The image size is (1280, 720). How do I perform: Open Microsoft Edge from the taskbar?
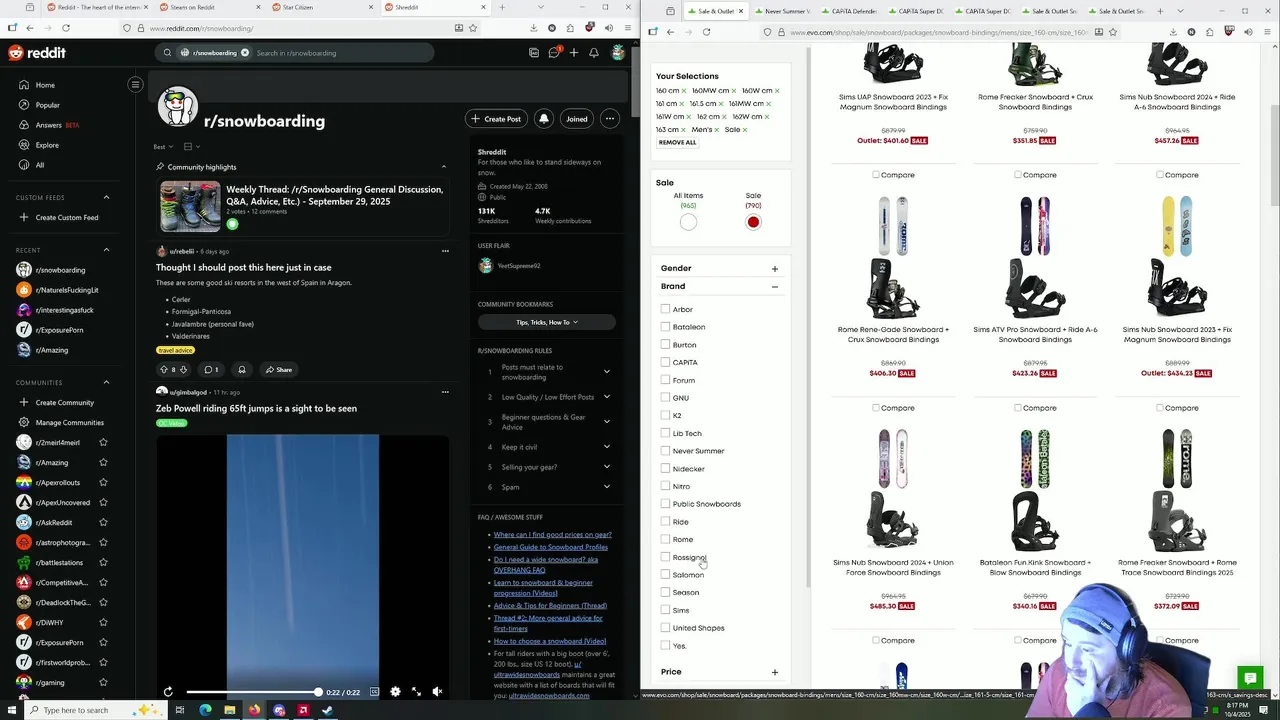coord(205,710)
